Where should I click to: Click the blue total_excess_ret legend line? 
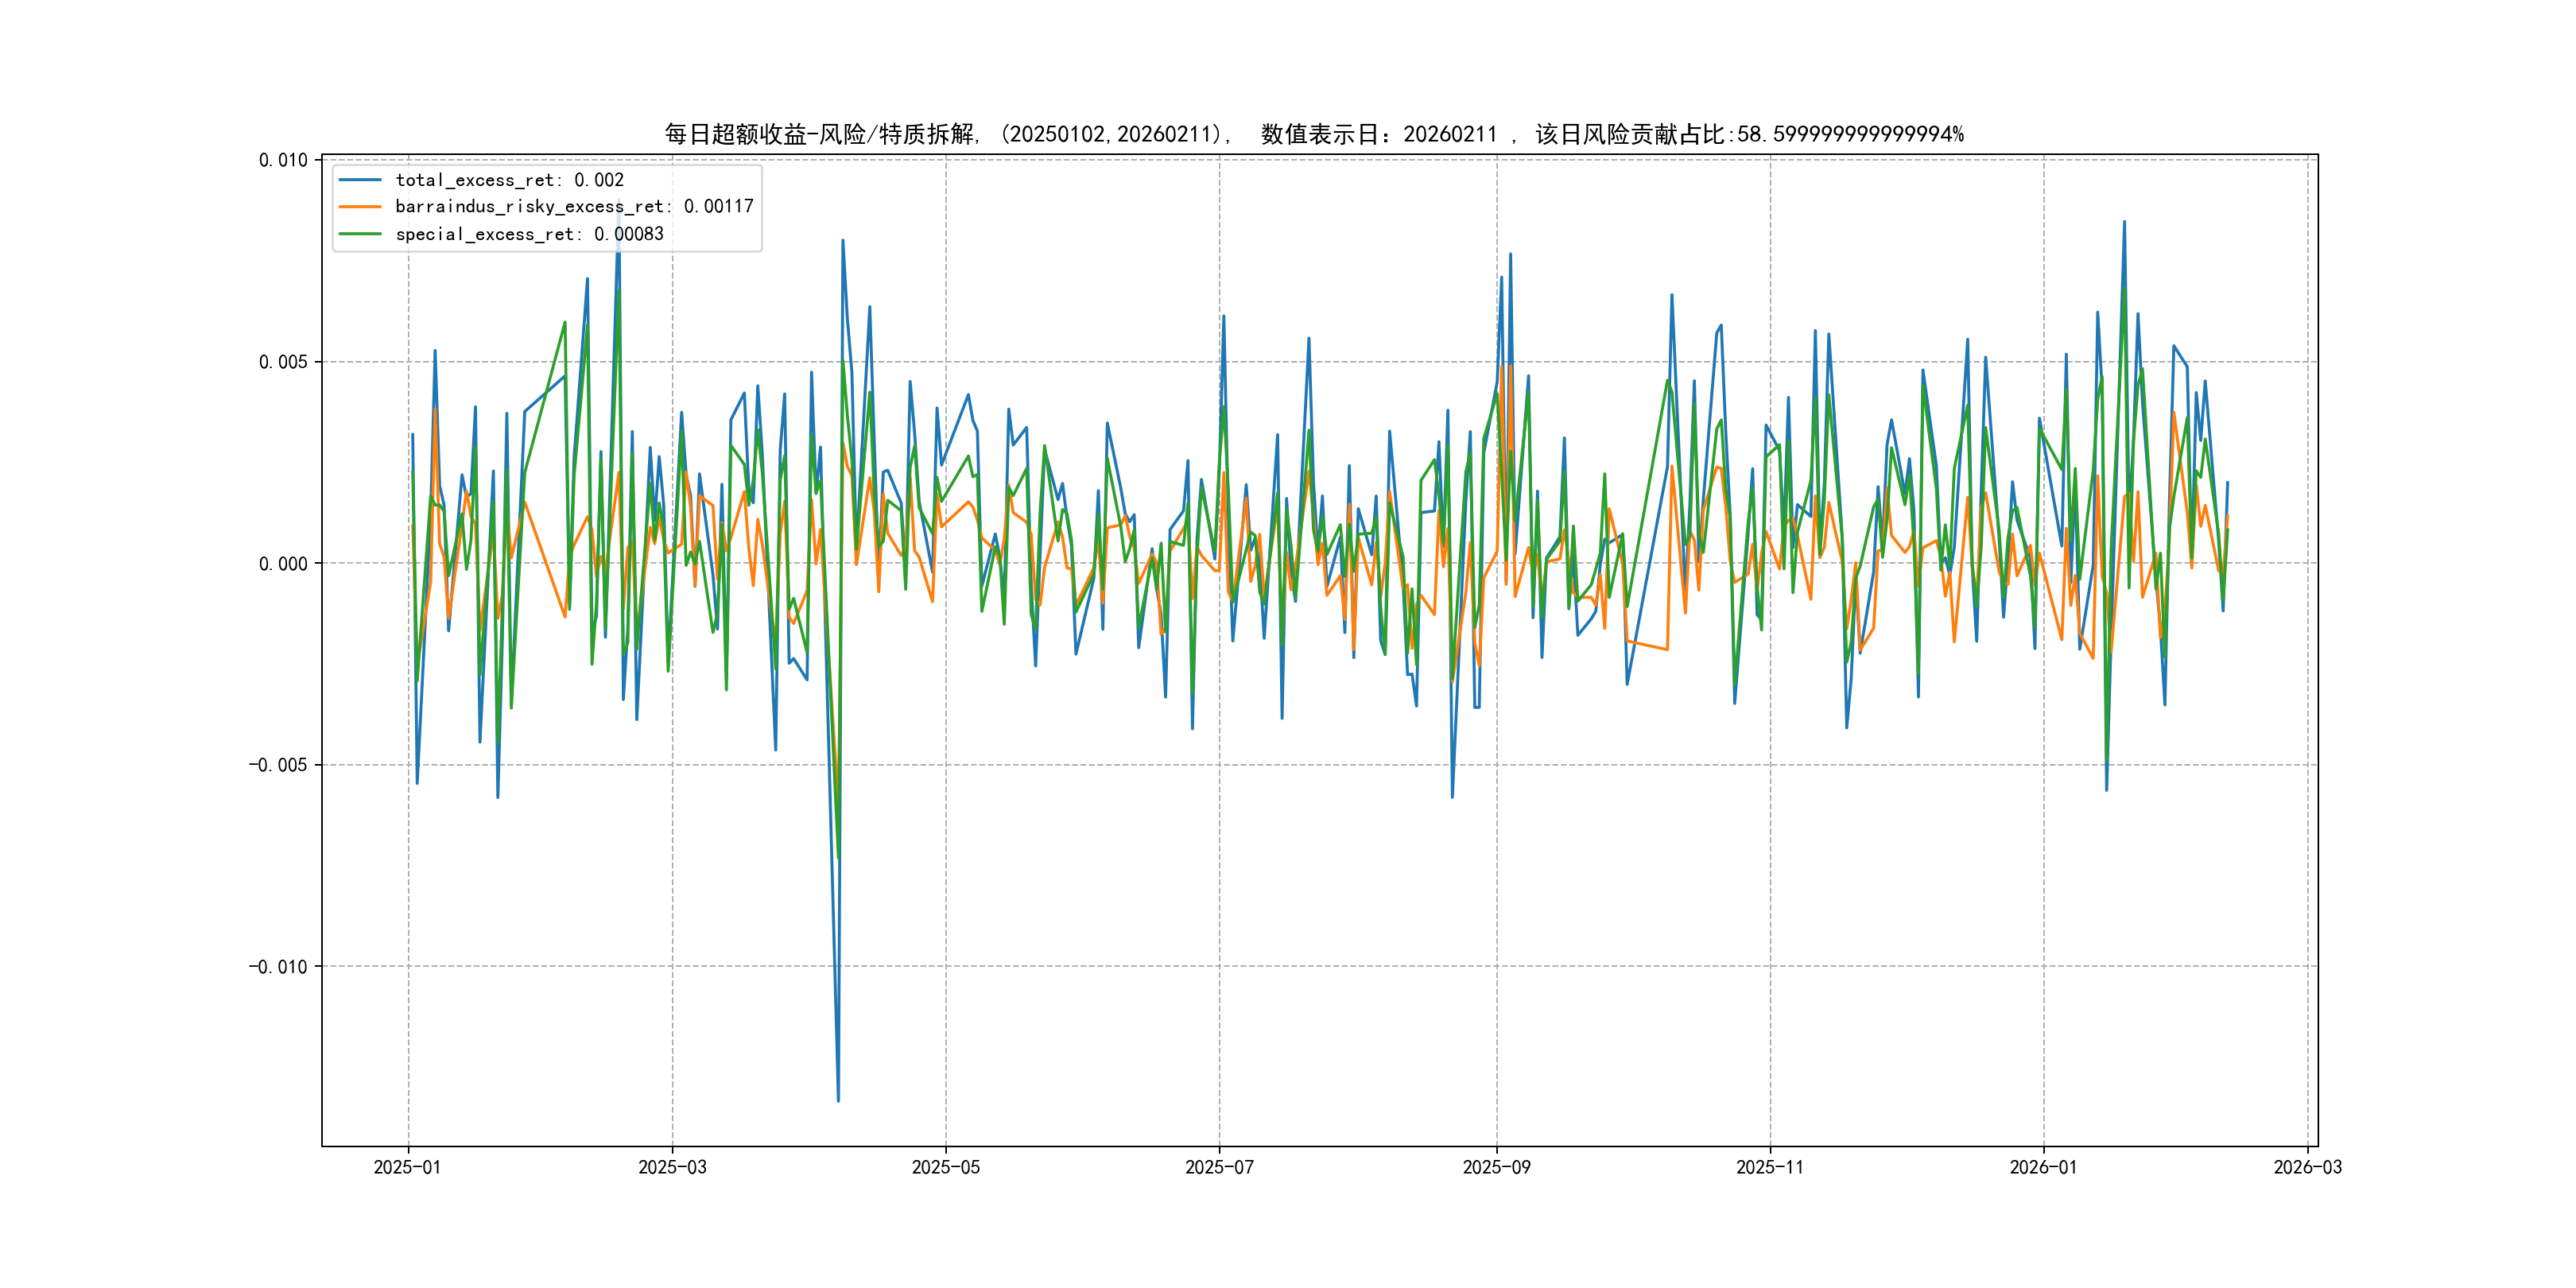pyautogui.click(x=360, y=180)
